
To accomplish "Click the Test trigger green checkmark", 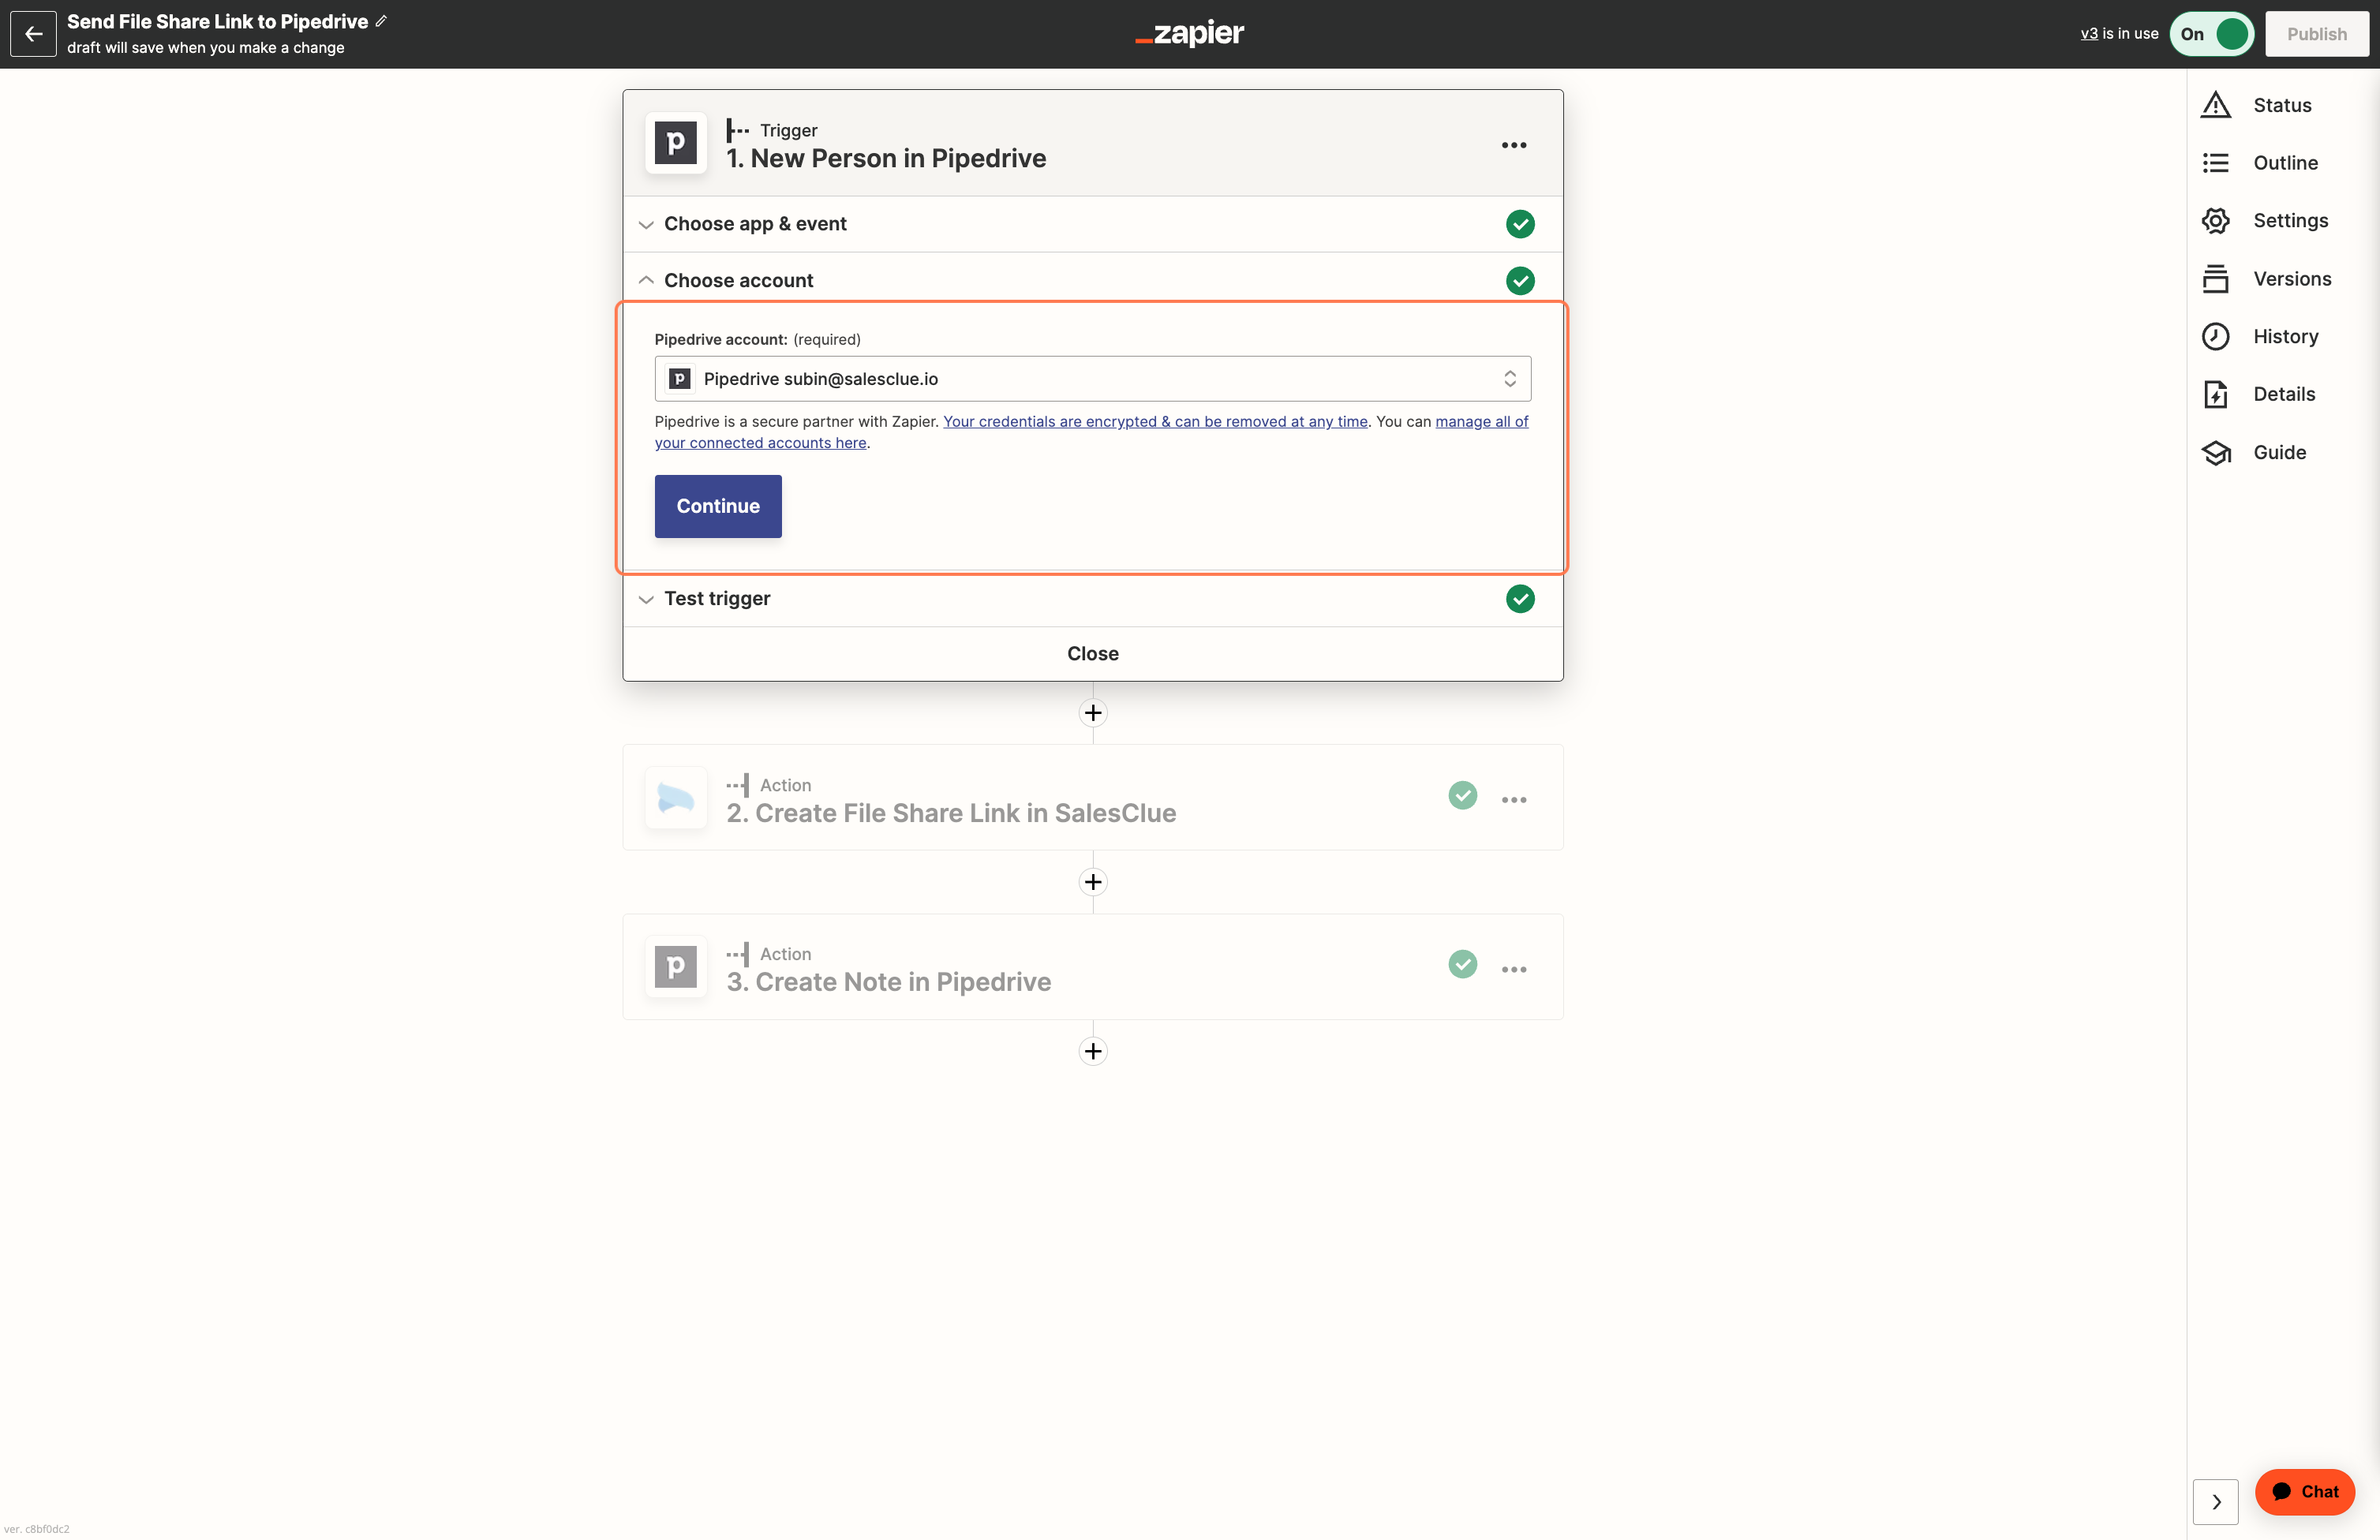I will point(1519,599).
